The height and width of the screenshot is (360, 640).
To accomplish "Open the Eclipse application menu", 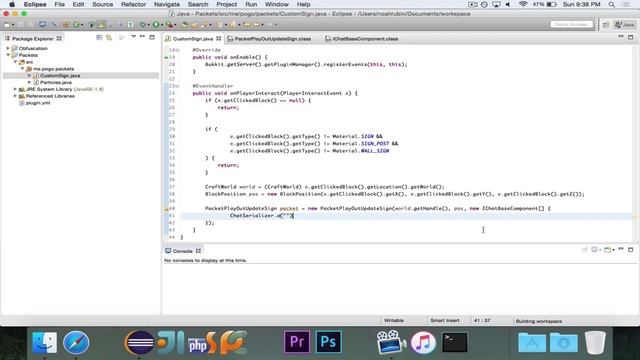I will pyautogui.click(x=35, y=4).
